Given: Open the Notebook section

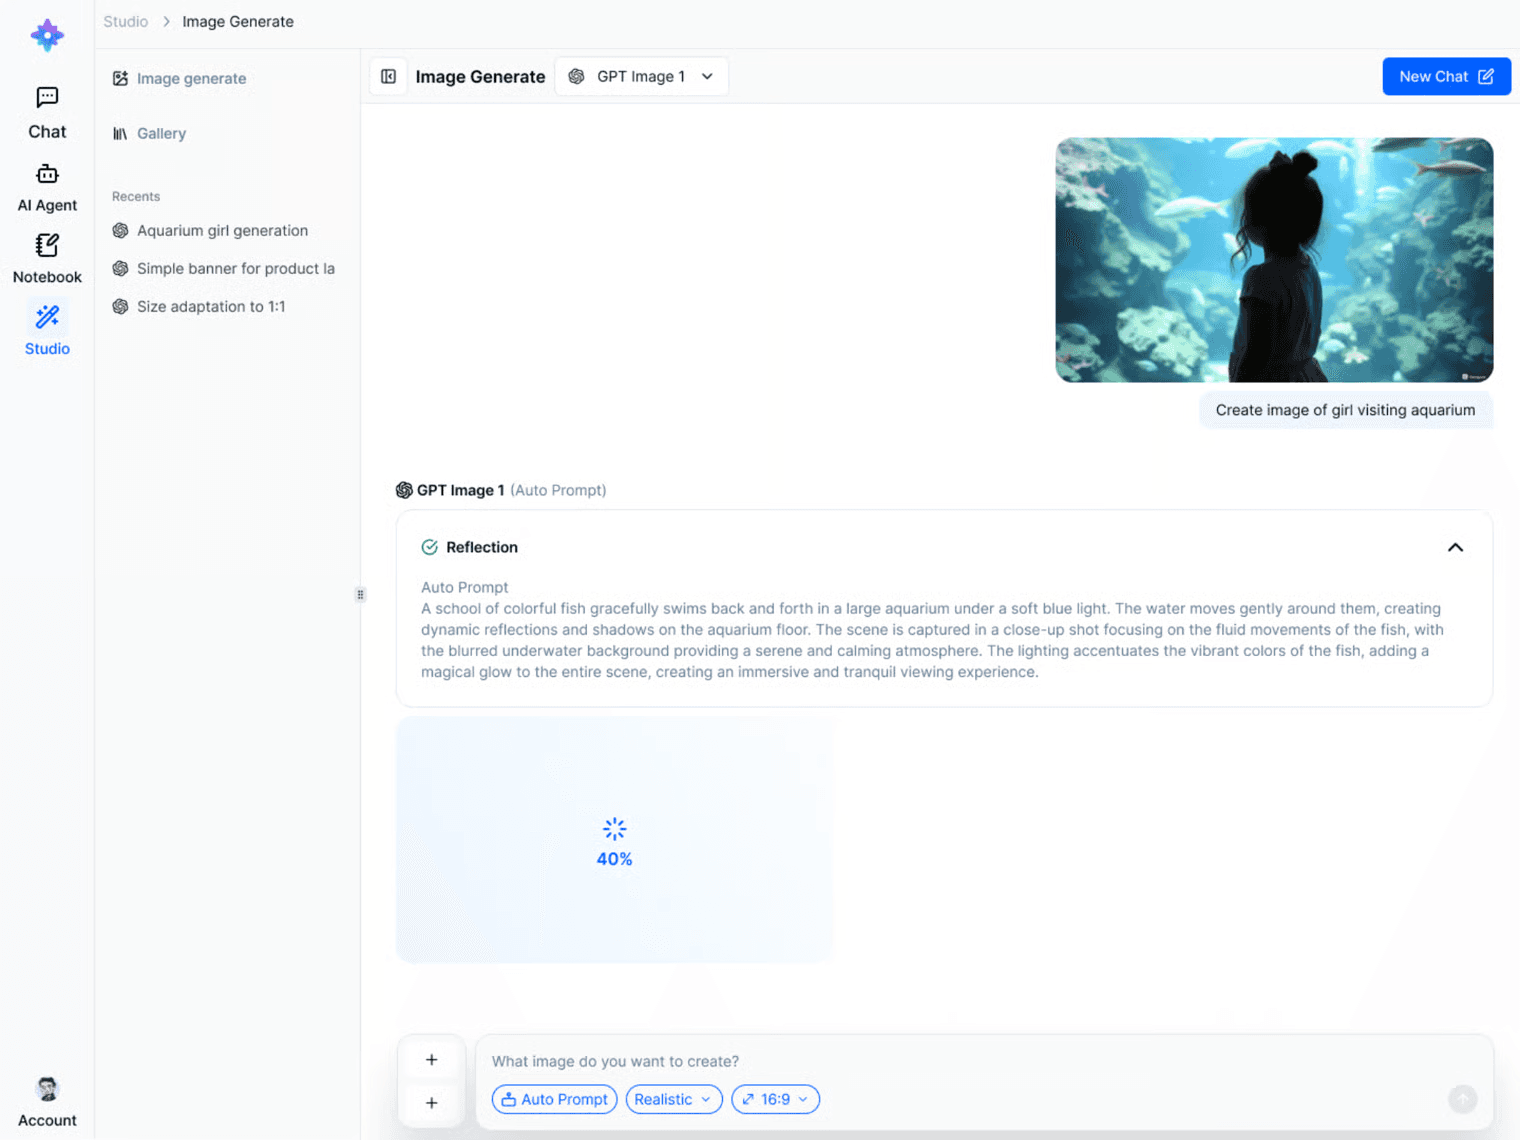Looking at the screenshot, I should coord(47,259).
